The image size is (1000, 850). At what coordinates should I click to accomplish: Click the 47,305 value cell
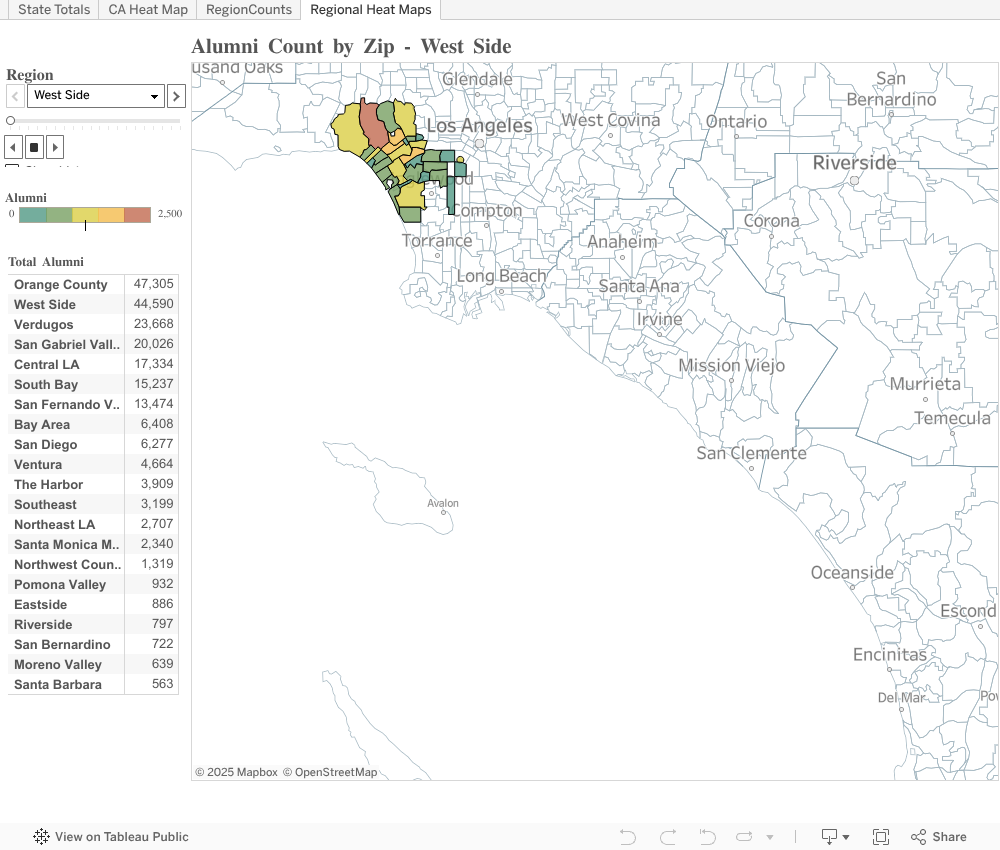152,284
